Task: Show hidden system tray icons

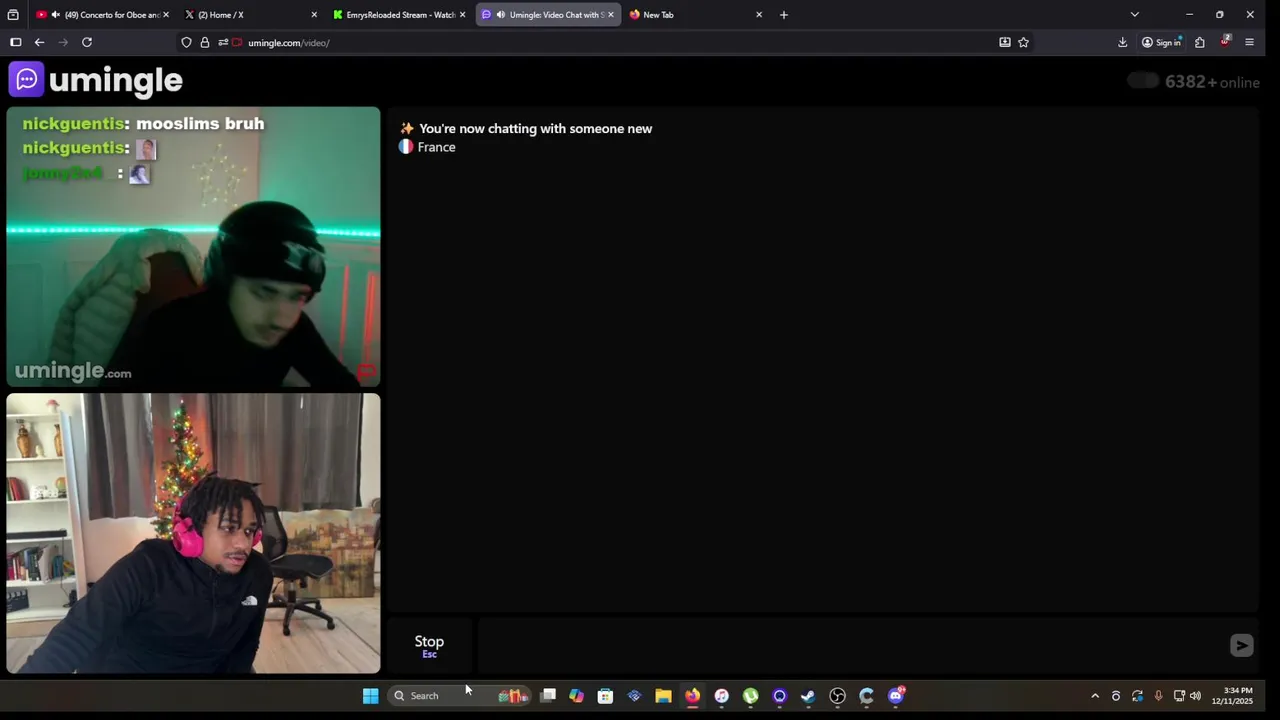Action: tap(1095, 696)
